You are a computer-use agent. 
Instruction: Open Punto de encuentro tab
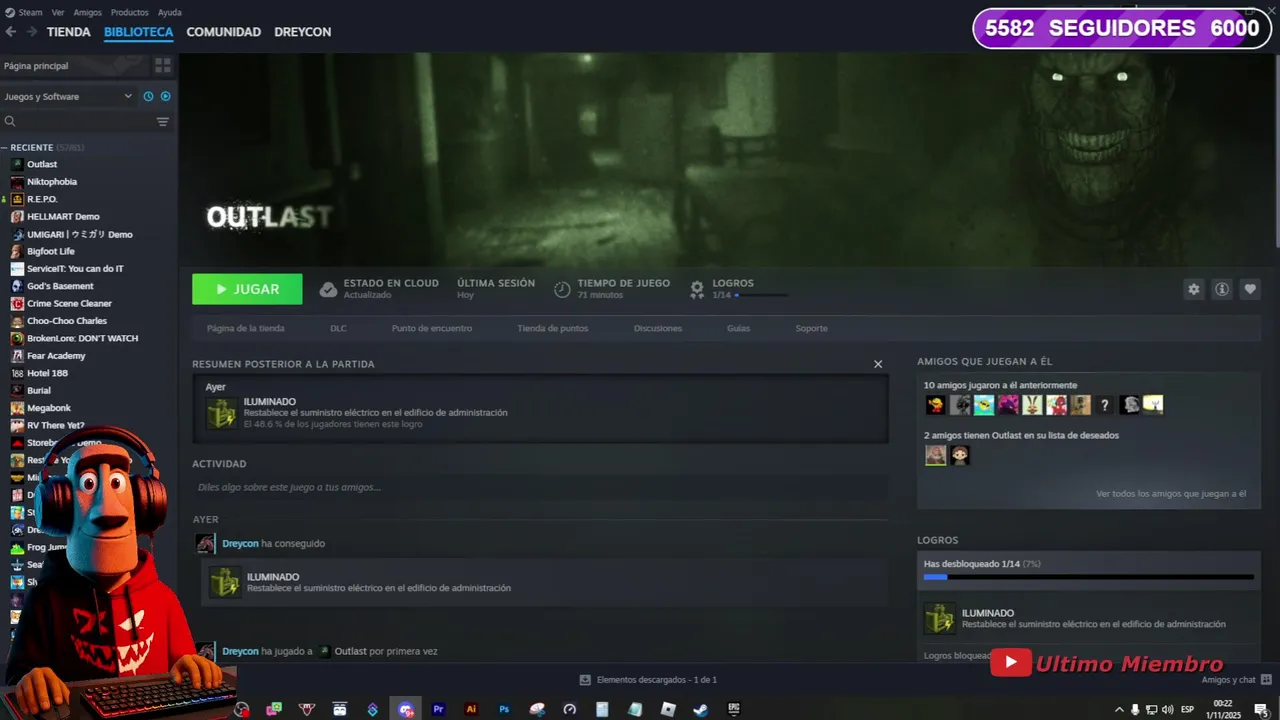pyautogui.click(x=432, y=328)
